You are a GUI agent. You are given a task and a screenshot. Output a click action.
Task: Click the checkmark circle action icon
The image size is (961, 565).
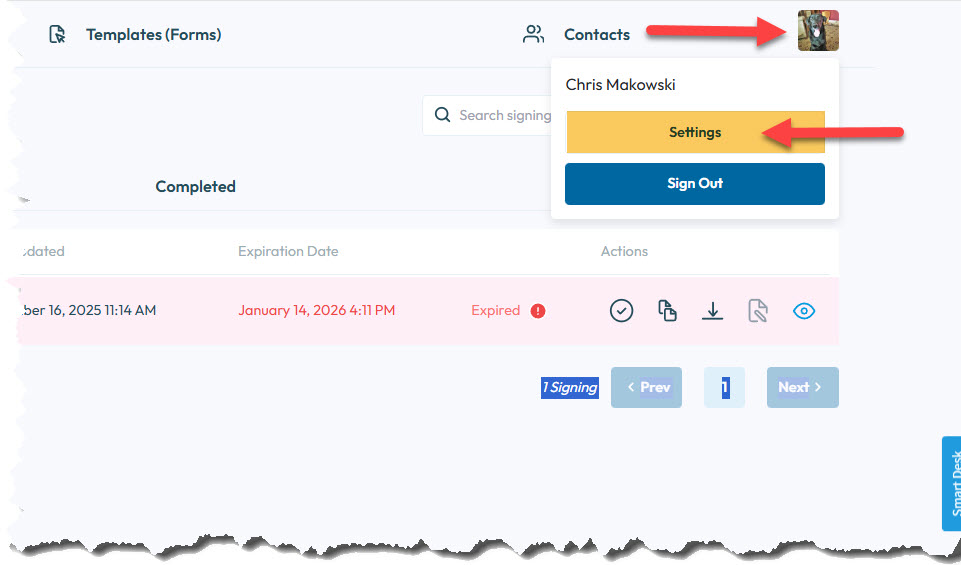621,311
